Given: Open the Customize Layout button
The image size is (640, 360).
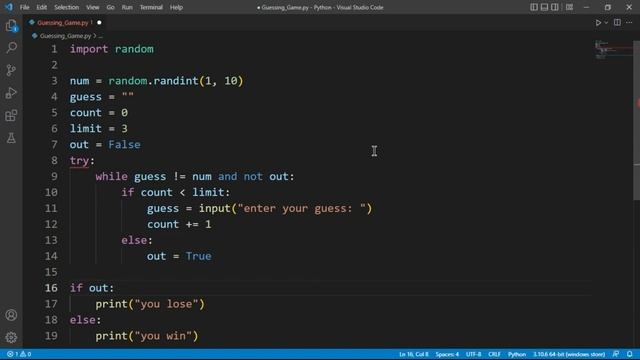Looking at the screenshot, I should coord(569,7).
